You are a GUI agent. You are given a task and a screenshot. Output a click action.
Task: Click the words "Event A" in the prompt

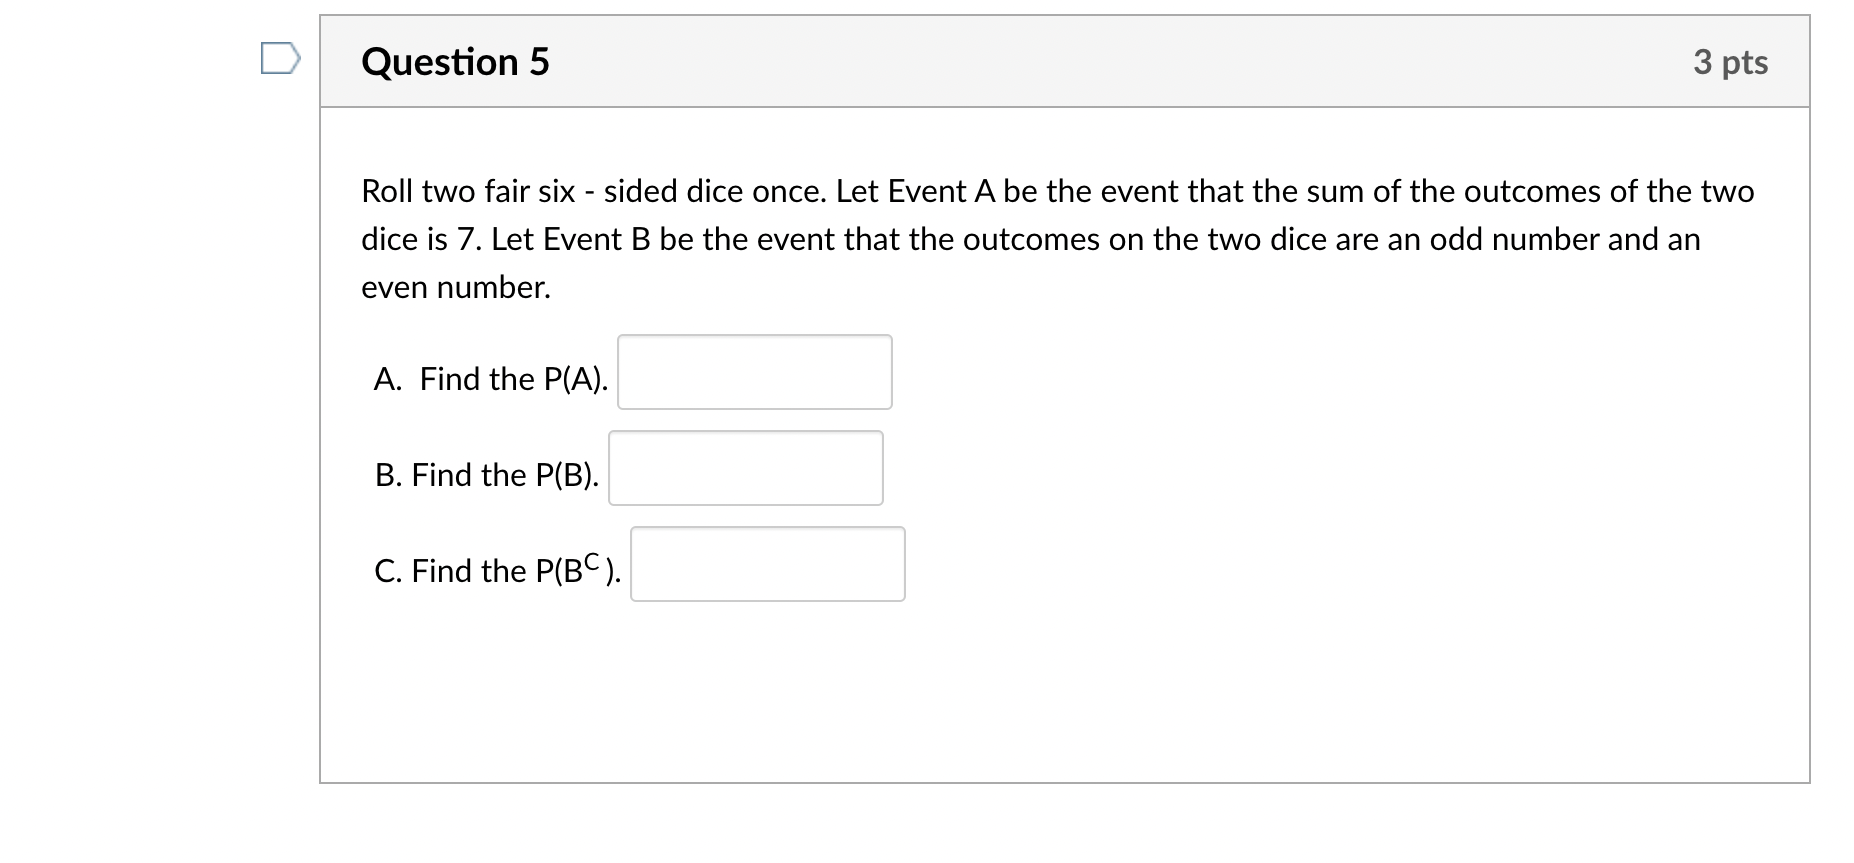[x=940, y=191]
